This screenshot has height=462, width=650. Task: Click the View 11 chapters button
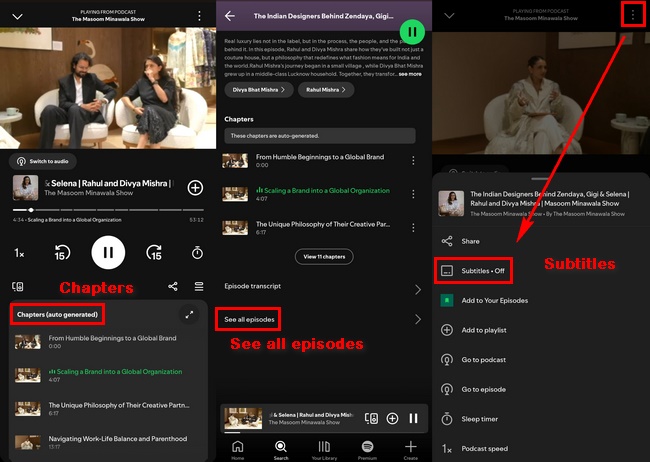pos(323,257)
